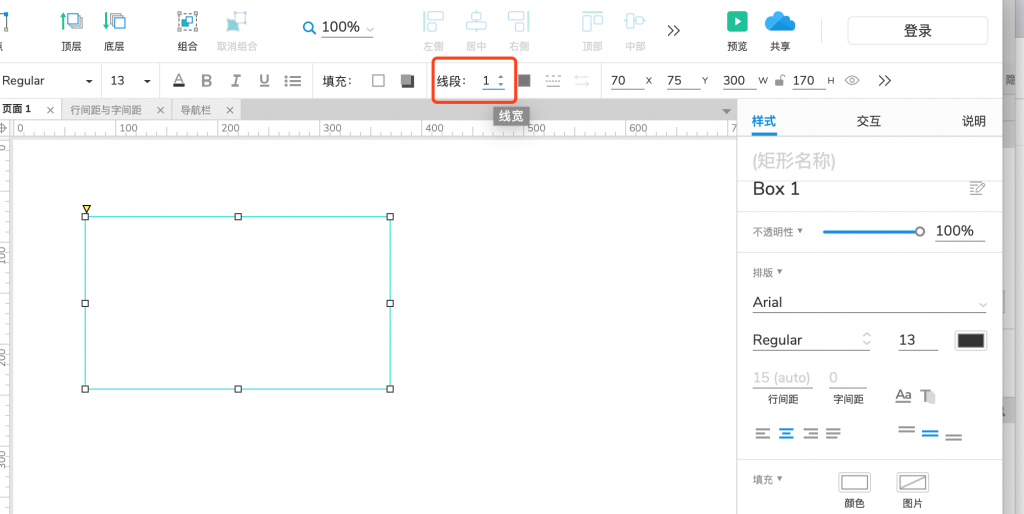Viewport: 1024px width, 514px height.
Task: Group selection with the 组合 icon
Action: (187, 21)
